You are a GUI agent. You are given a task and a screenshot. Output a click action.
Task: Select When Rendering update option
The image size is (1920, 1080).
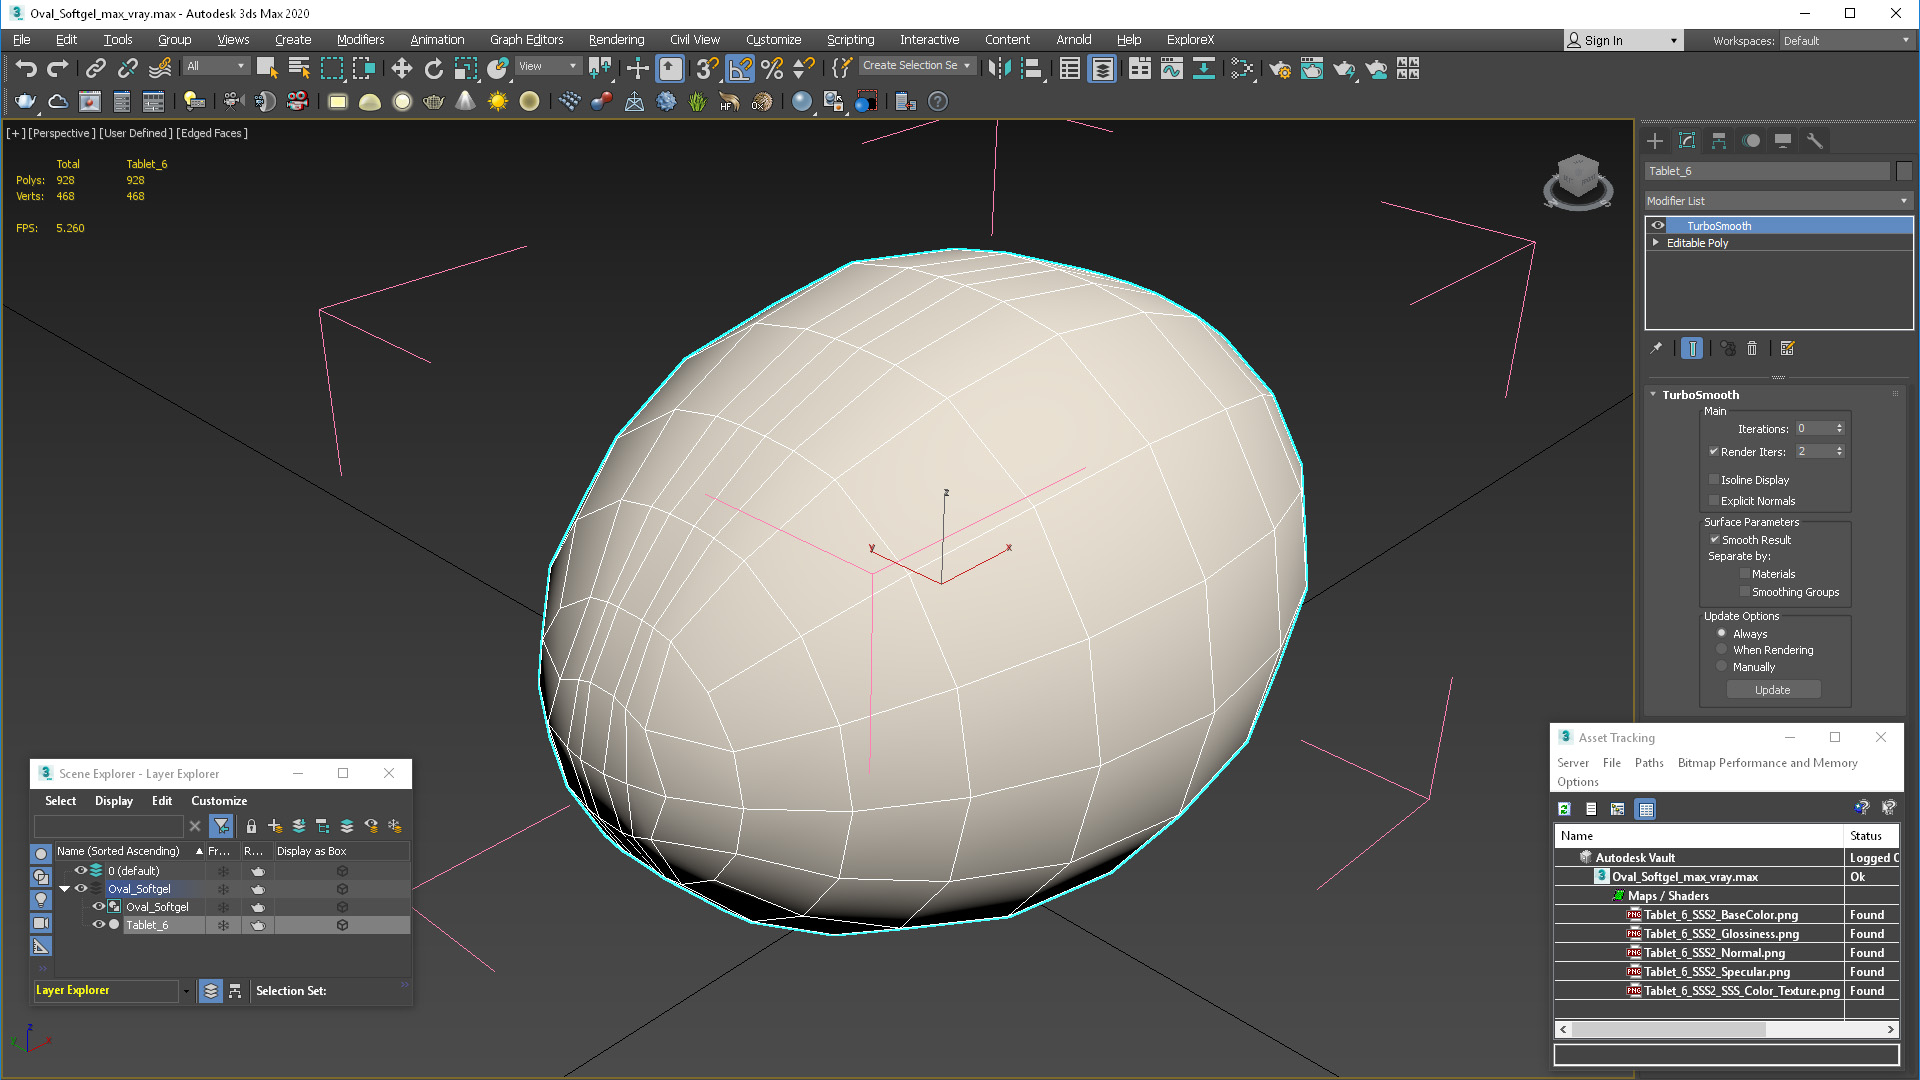[x=1722, y=650]
